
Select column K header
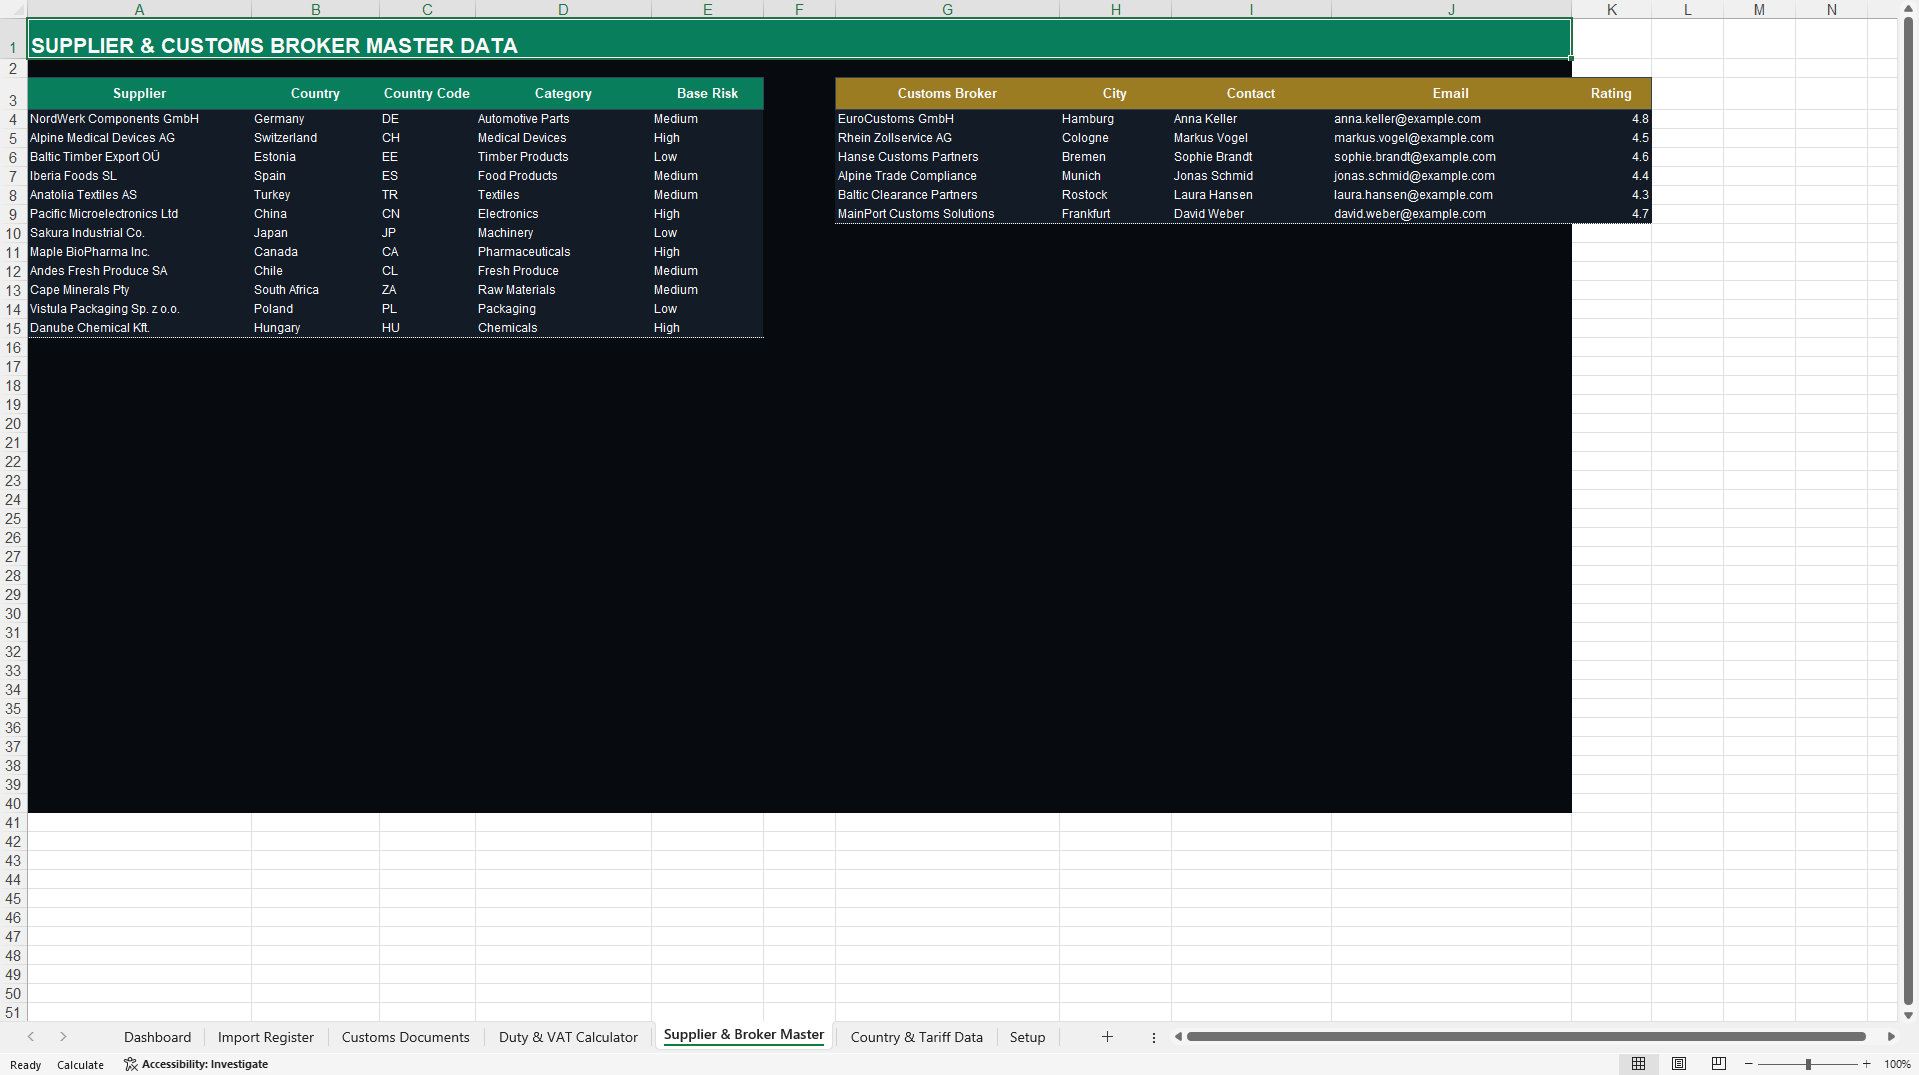click(x=1611, y=9)
